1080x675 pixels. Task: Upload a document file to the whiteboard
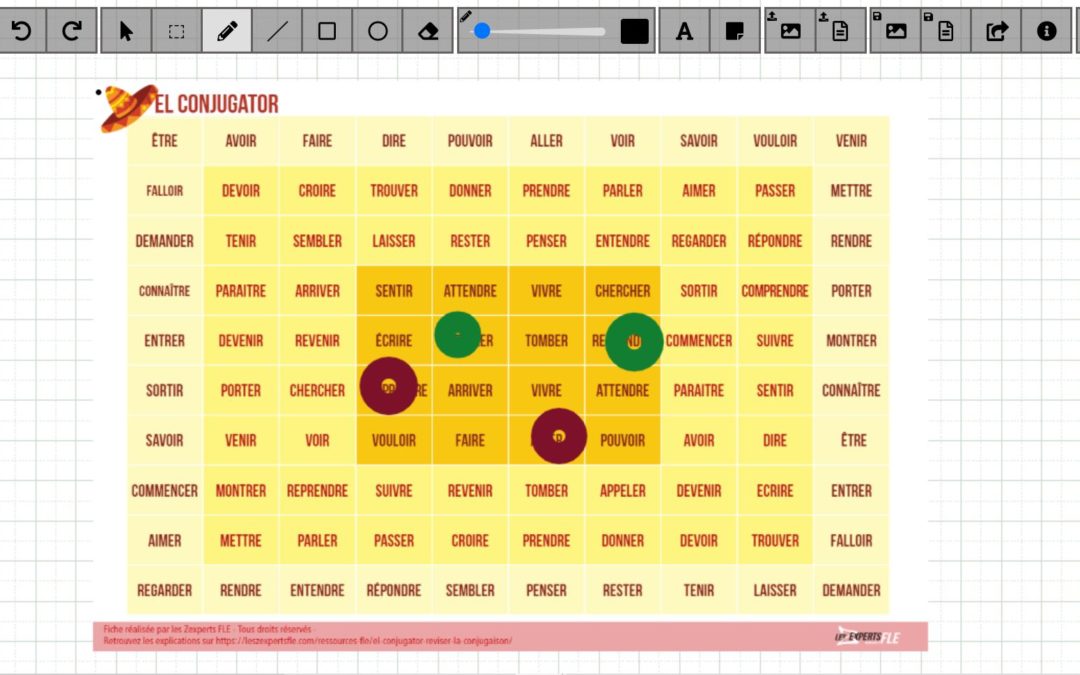(840, 31)
